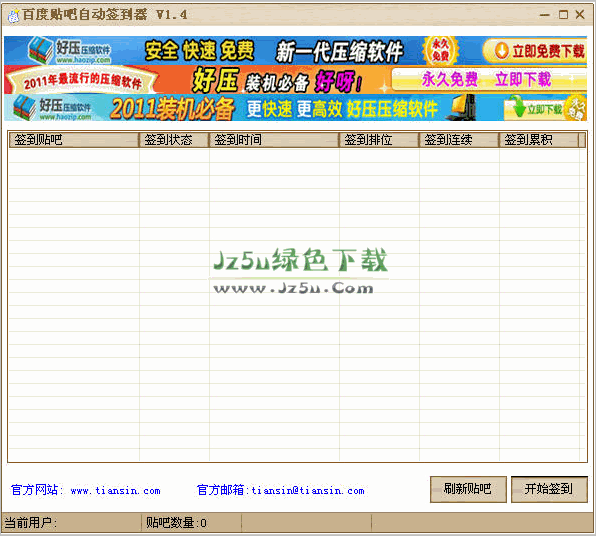Sort by 签到时间 column header
Screen dimensions: 596x536
[x=274, y=140]
